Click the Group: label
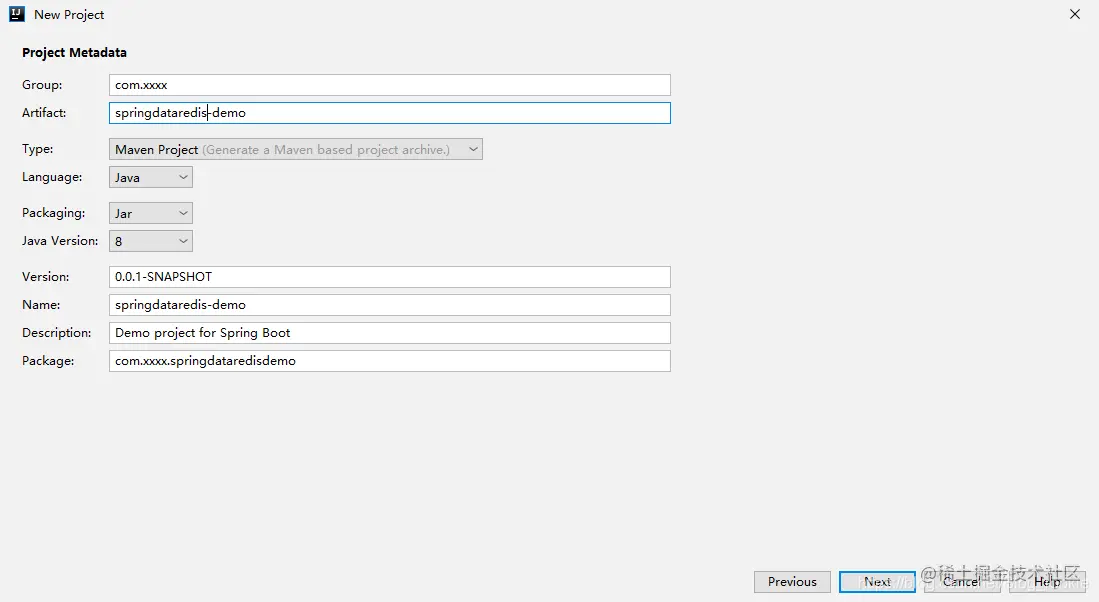This screenshot has height=602, width=1099. (42, 85)
